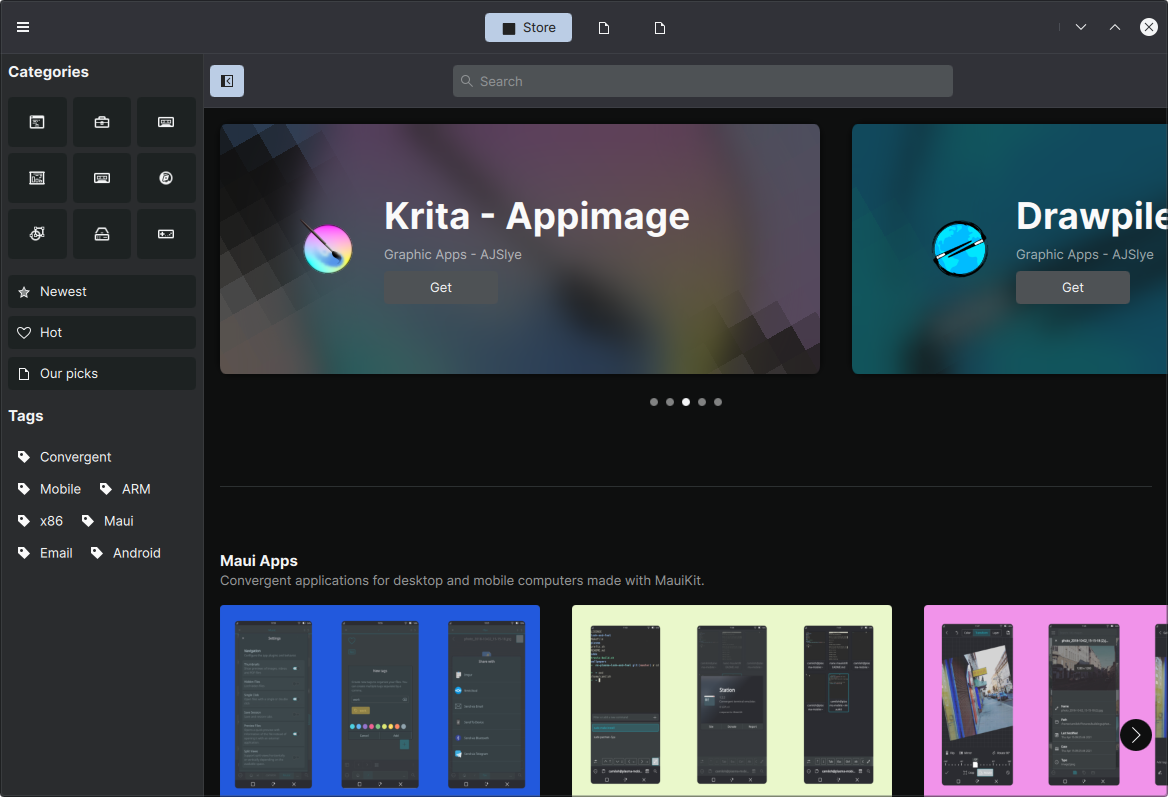
Task: Filter by the x86 tag
Action: coord(40,521)
